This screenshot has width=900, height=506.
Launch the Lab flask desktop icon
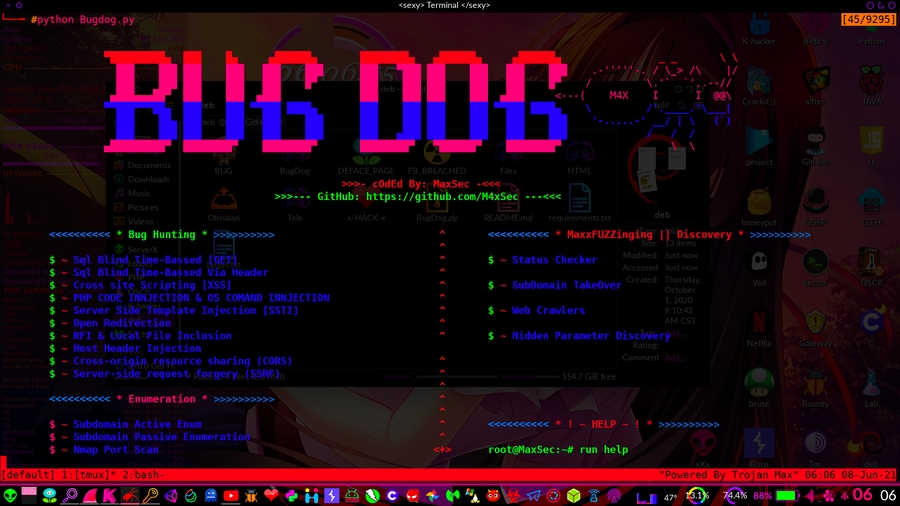click(x=871, y=384)
